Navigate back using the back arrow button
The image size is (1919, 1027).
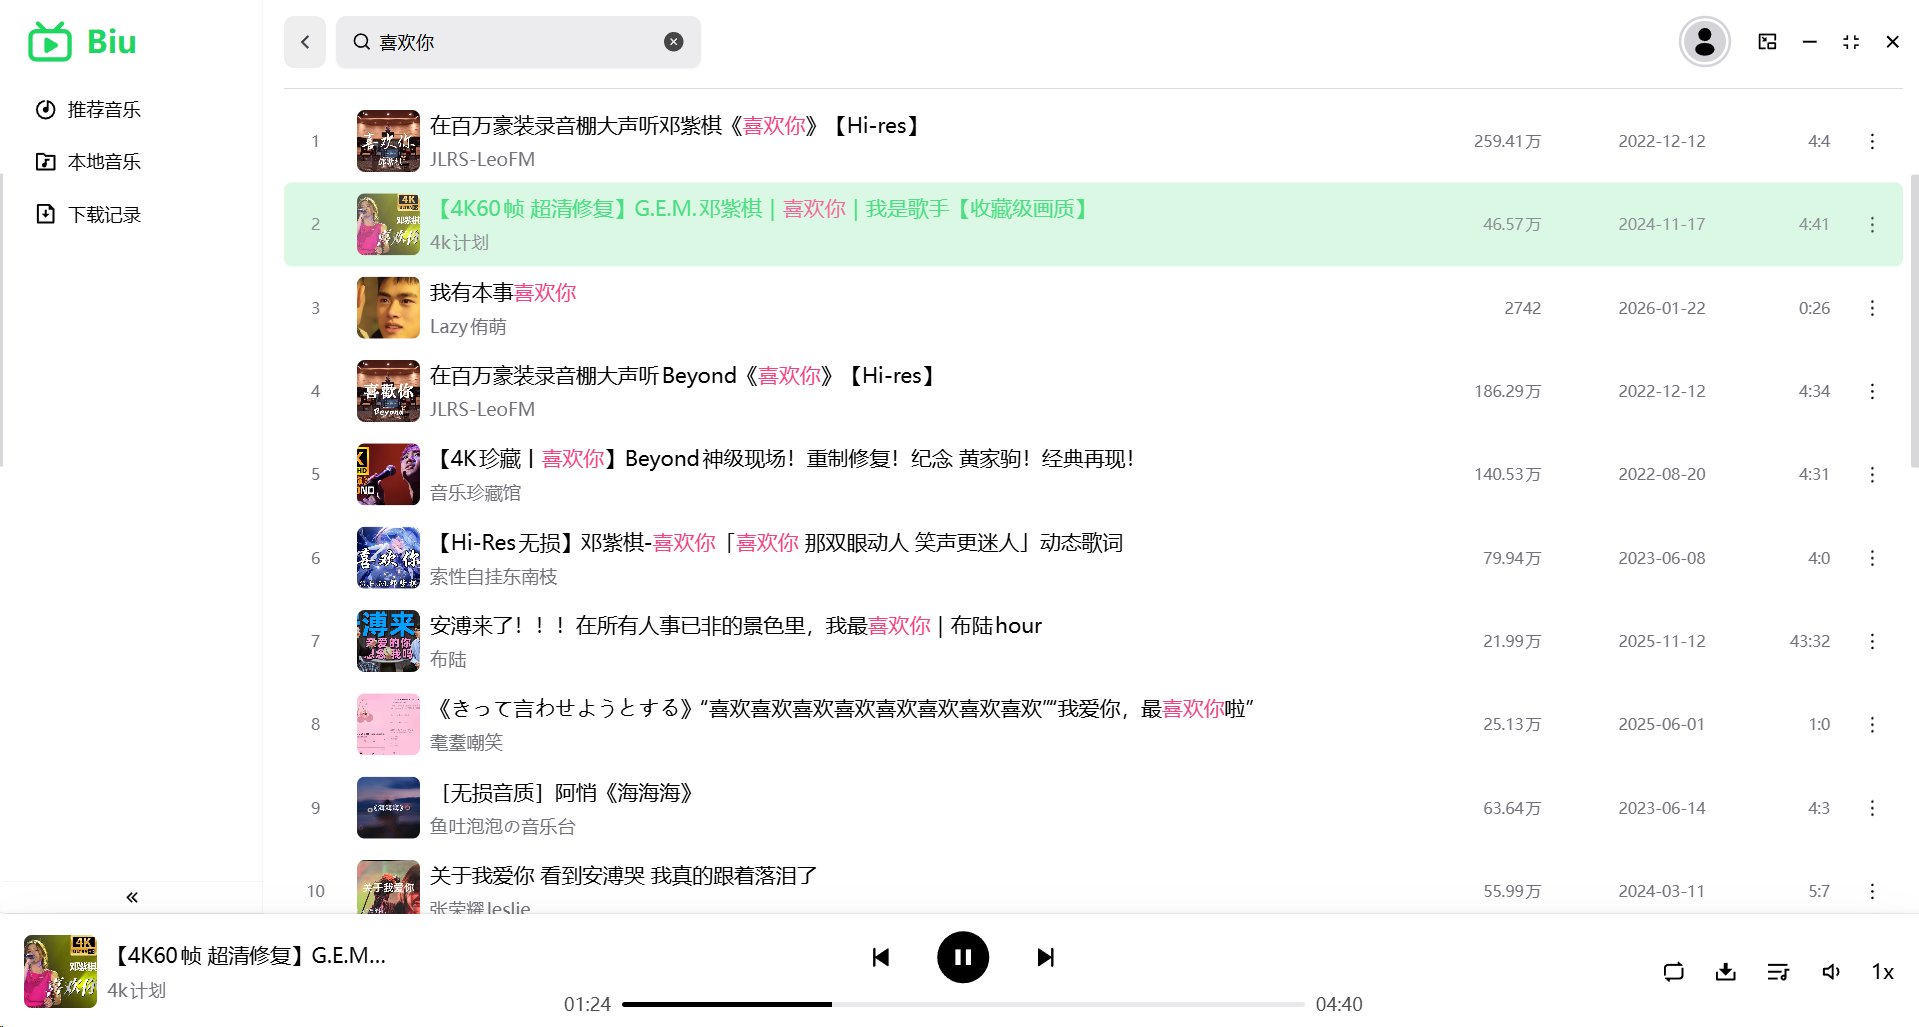(304, 41)
